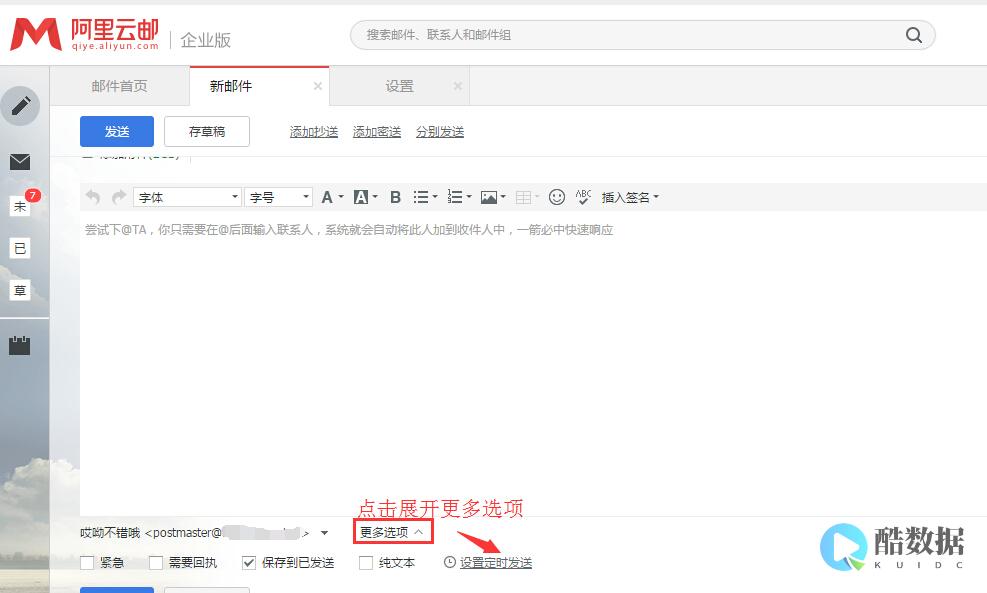Screen dimensions: 987x593
Task: Enable the 紧急 urgent checkbox
Action: point(87,562)
